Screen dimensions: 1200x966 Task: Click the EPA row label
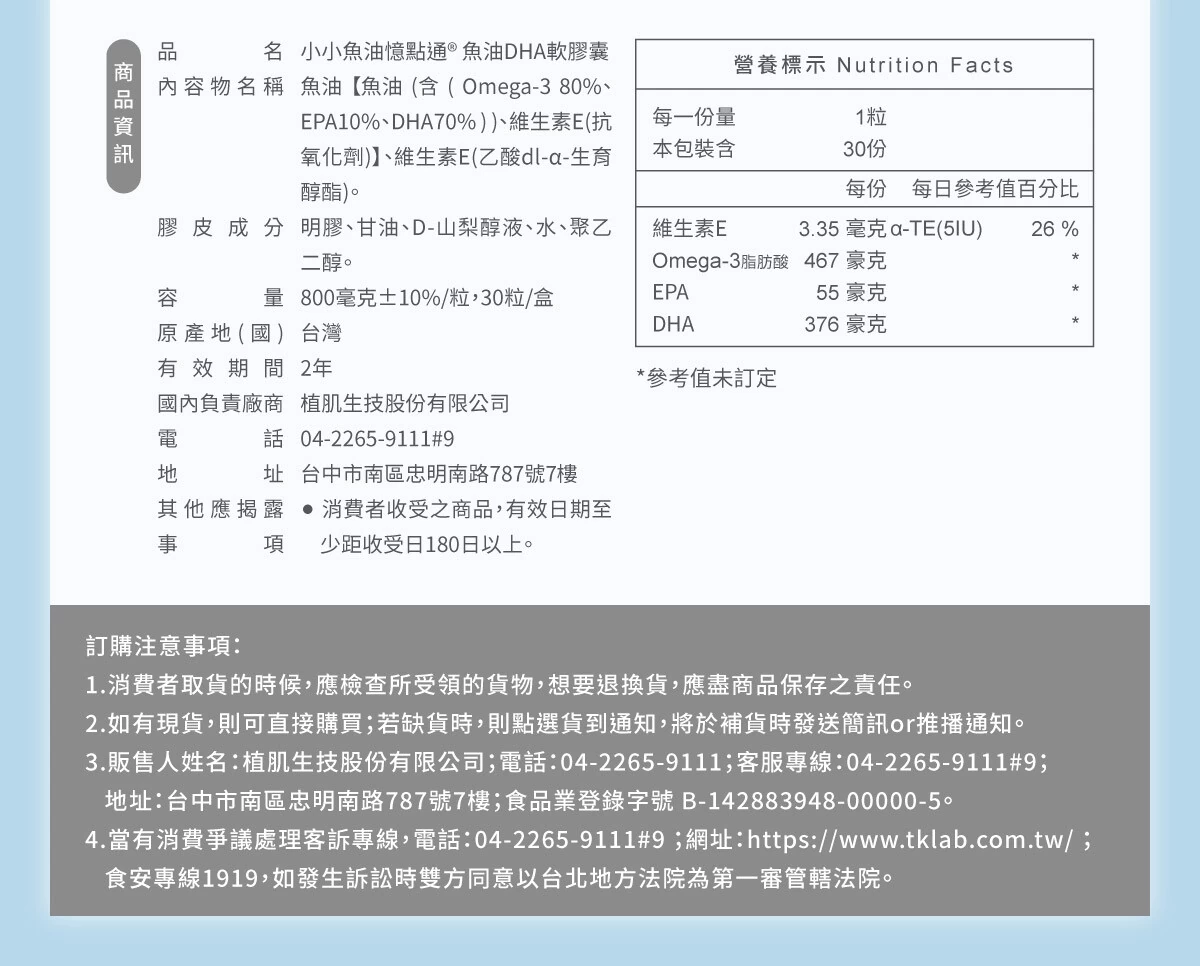tap(671, 293)
